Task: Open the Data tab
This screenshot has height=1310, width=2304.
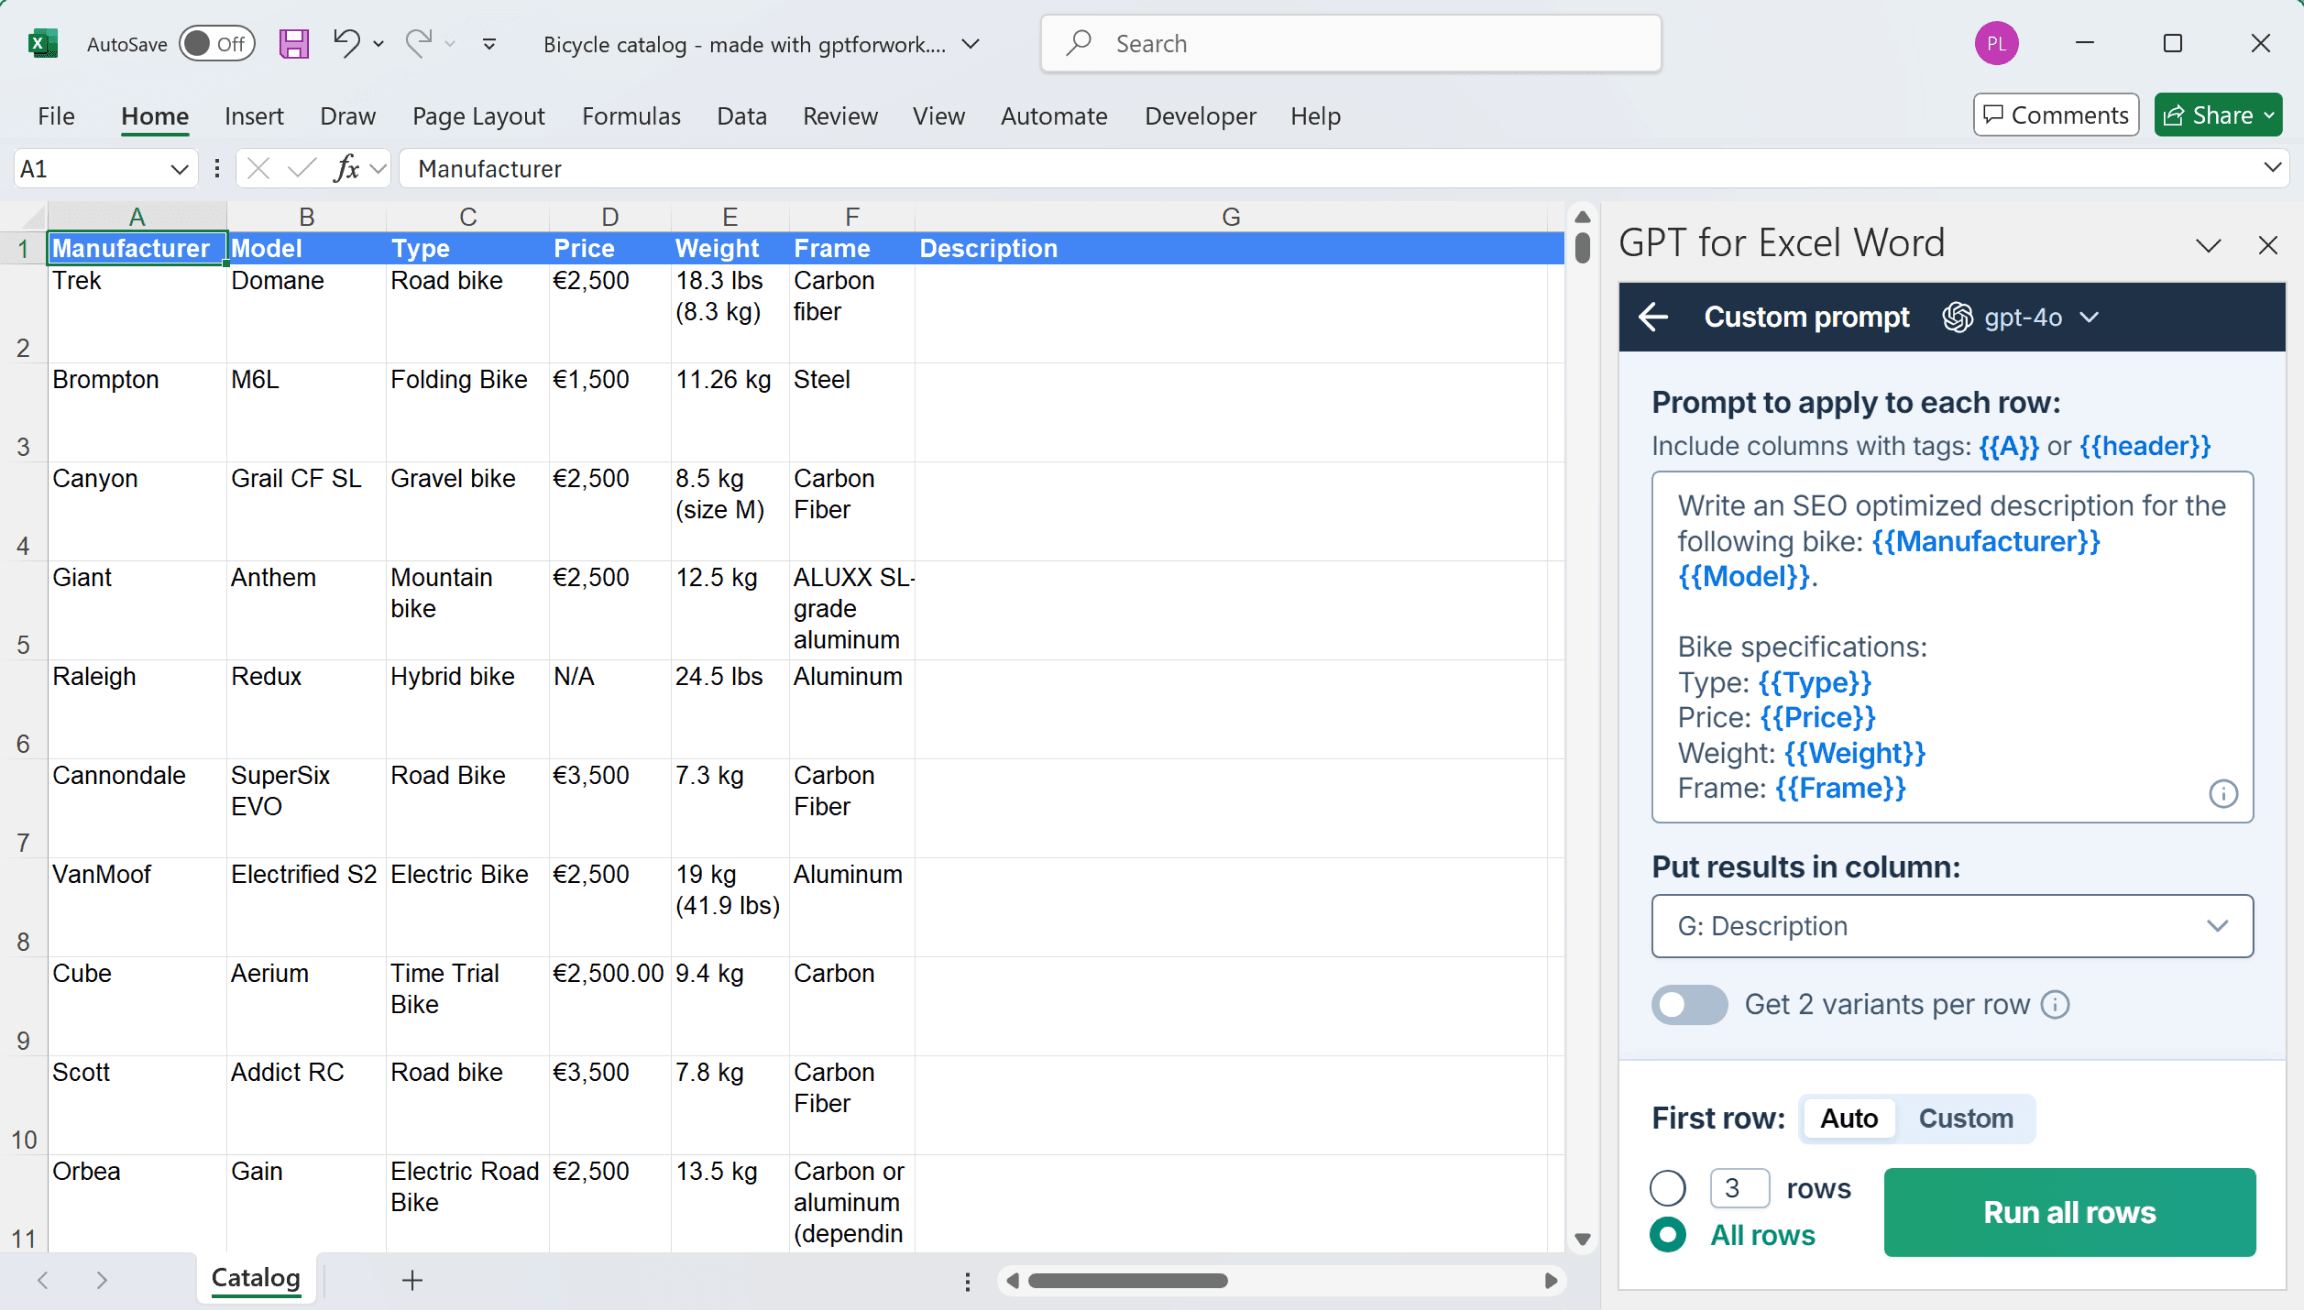Action: point(741,116)
